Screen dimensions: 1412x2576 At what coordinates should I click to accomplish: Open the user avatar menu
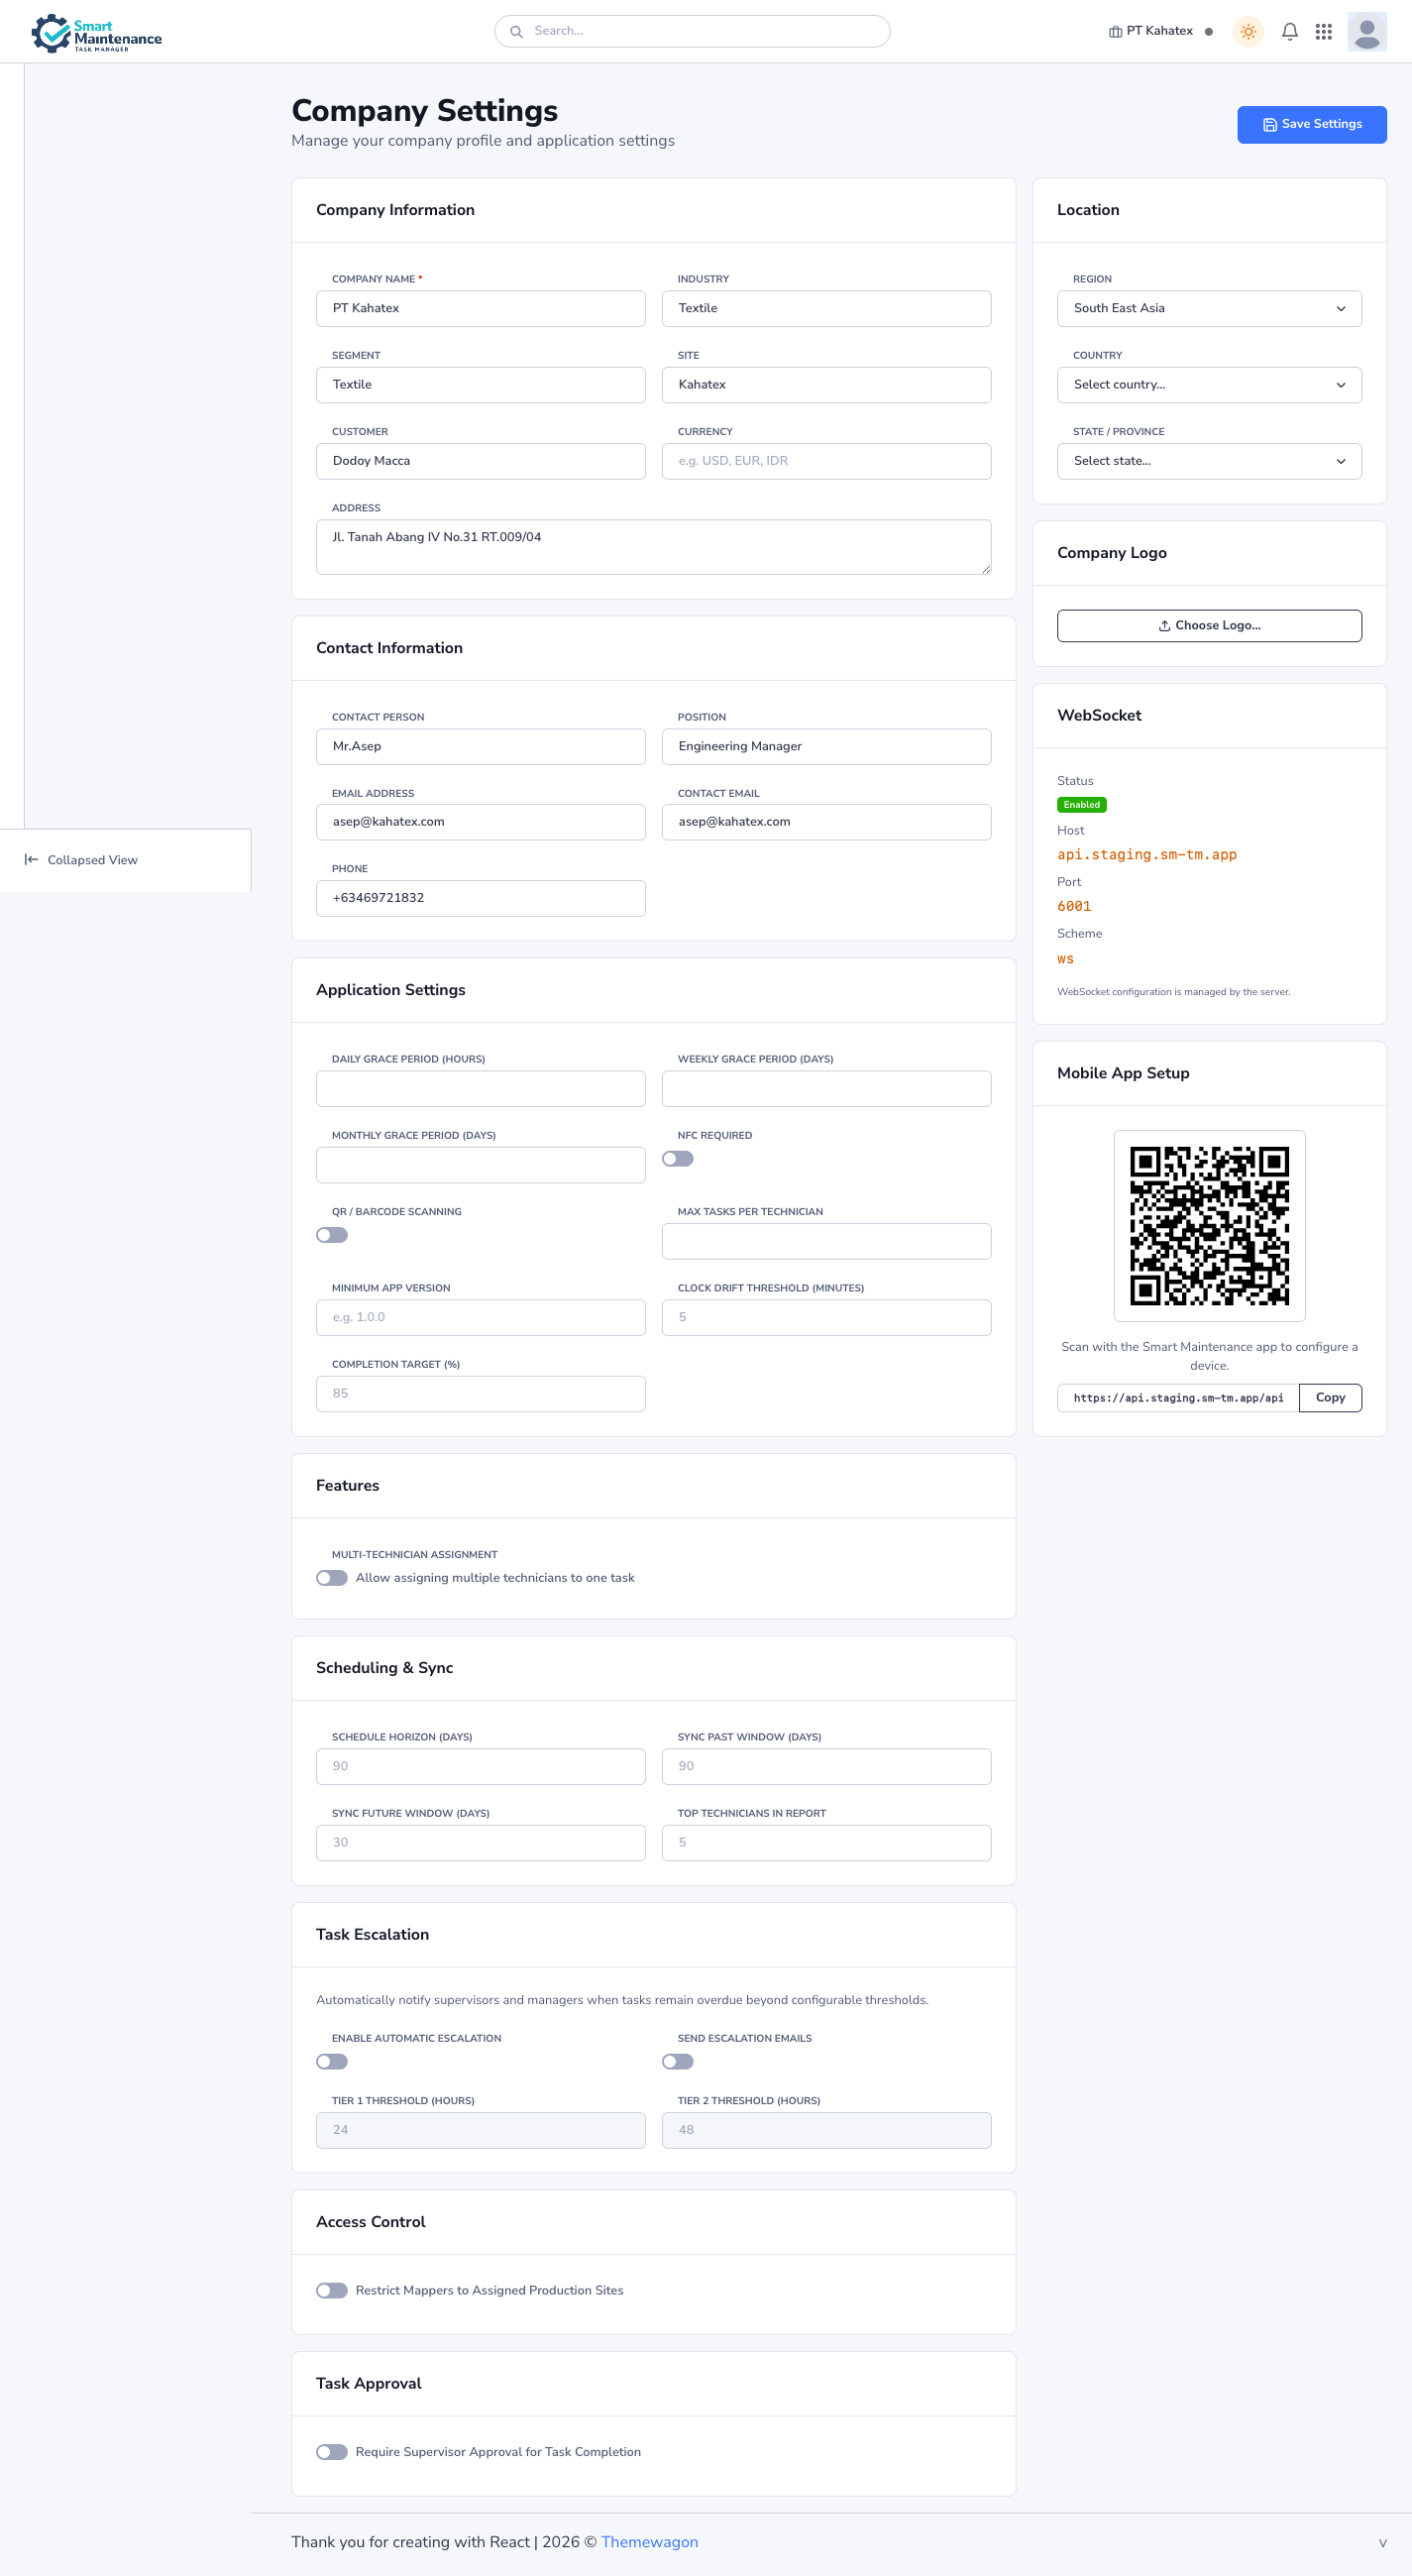1366,32
